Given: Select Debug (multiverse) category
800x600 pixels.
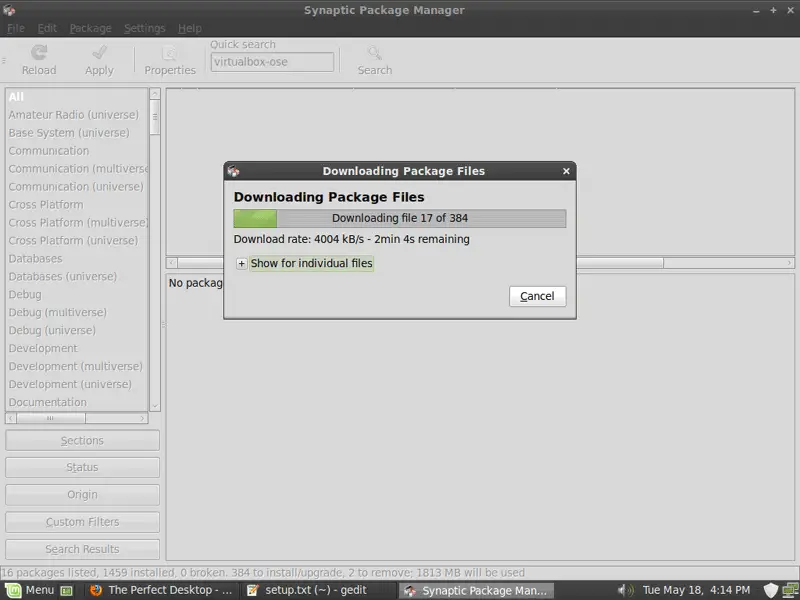Looking at the screenshot, I should (77, 312).
